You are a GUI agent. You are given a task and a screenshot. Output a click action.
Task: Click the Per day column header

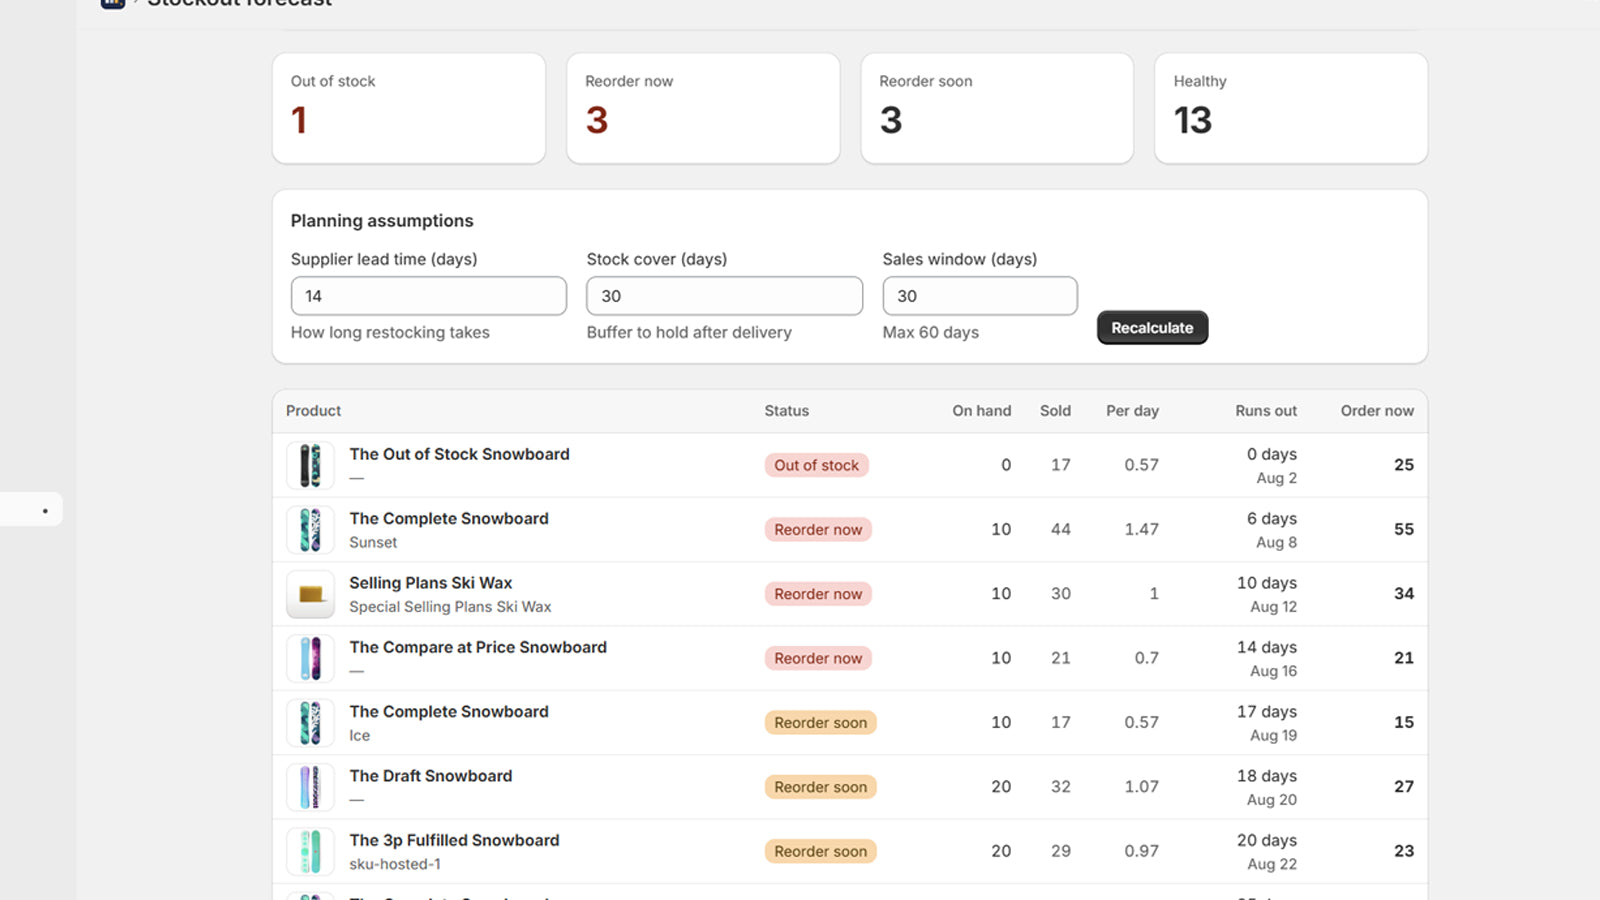click(x=1132, y=411)
